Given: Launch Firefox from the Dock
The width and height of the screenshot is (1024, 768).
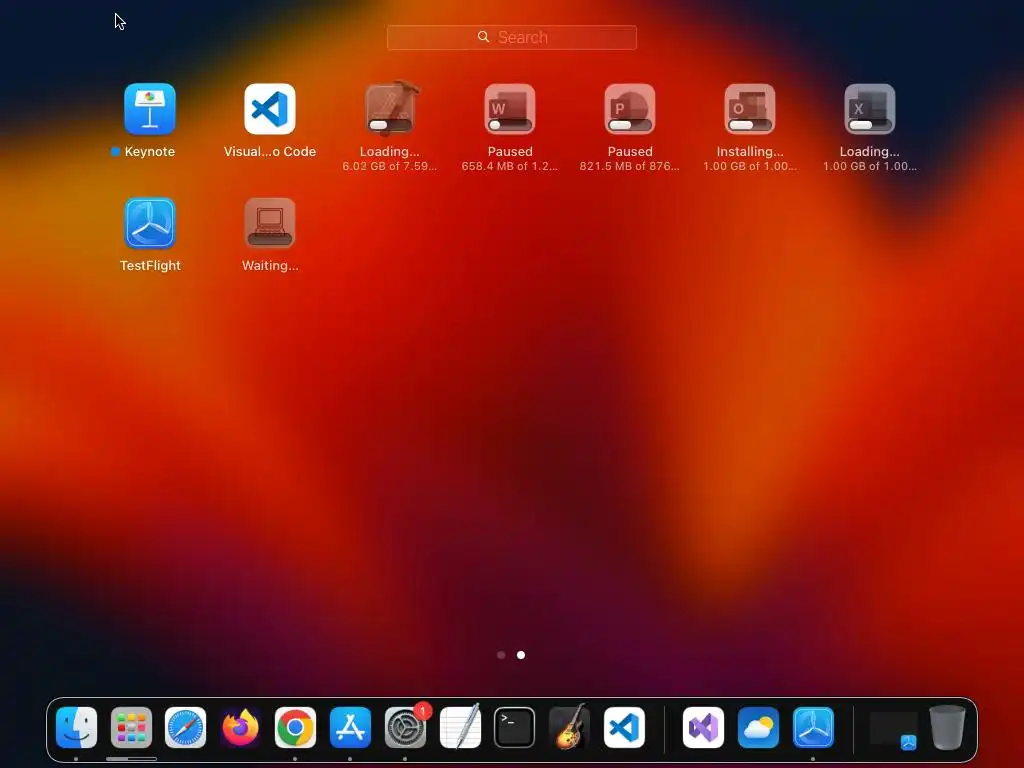Looking at the screenshot, I should (240, 728).
